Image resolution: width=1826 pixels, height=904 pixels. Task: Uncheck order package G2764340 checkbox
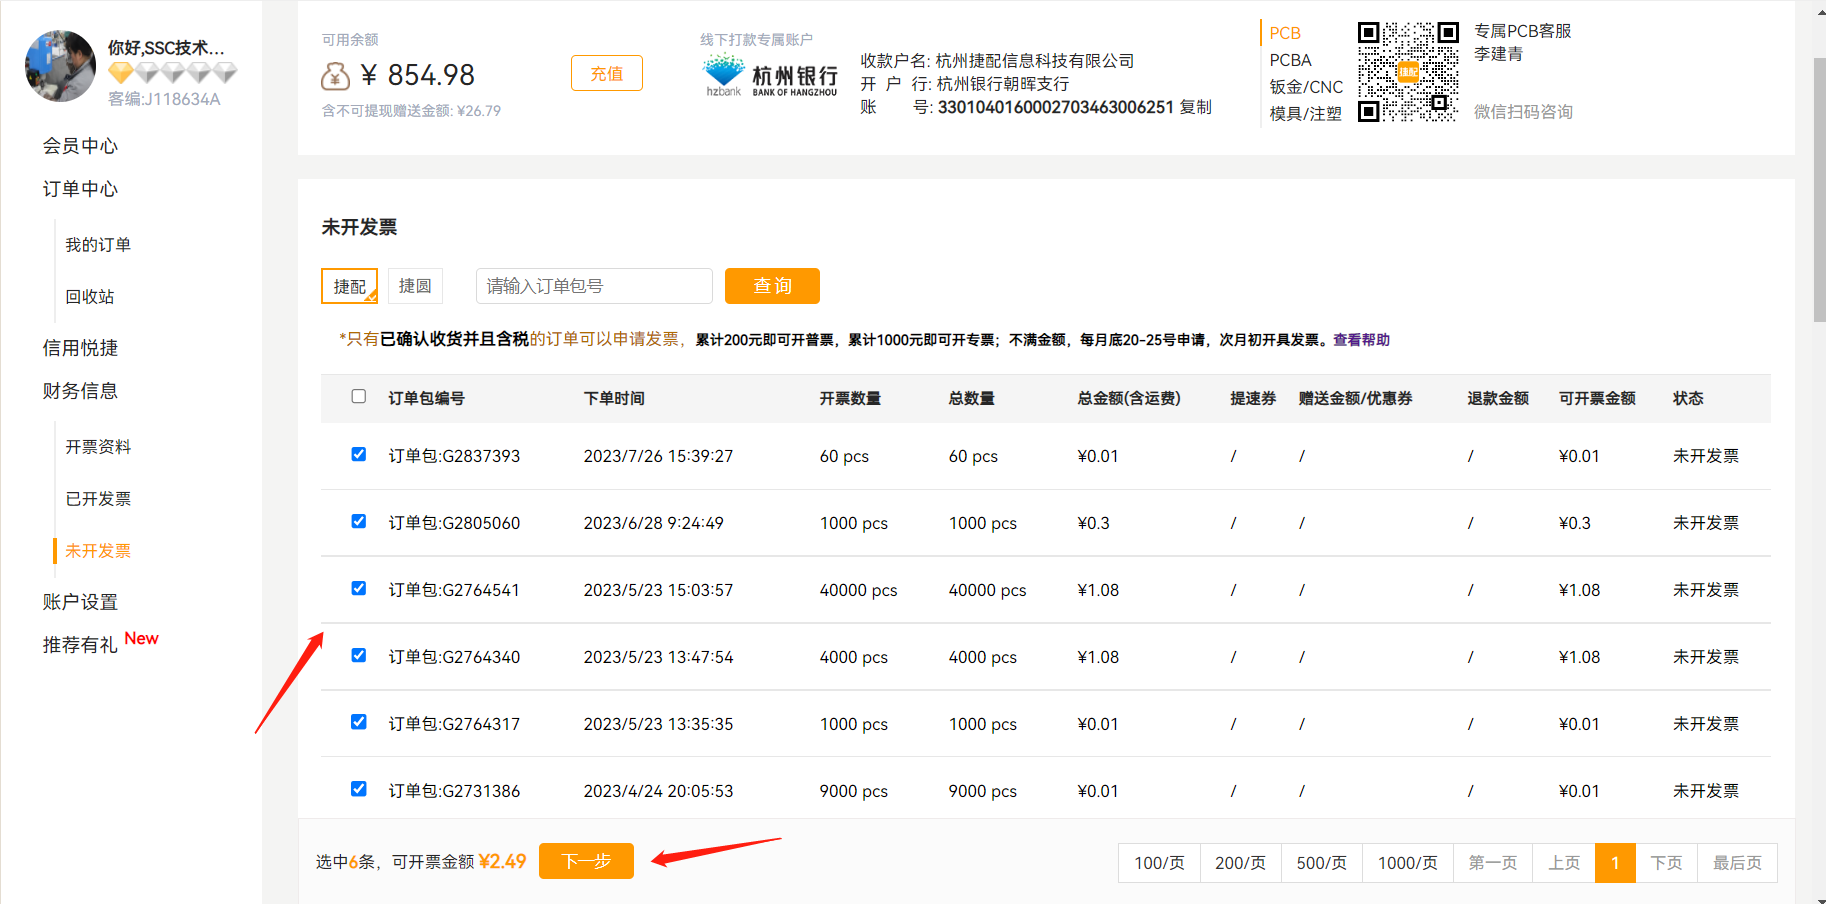pyautogui.click(x=359, y=656)
